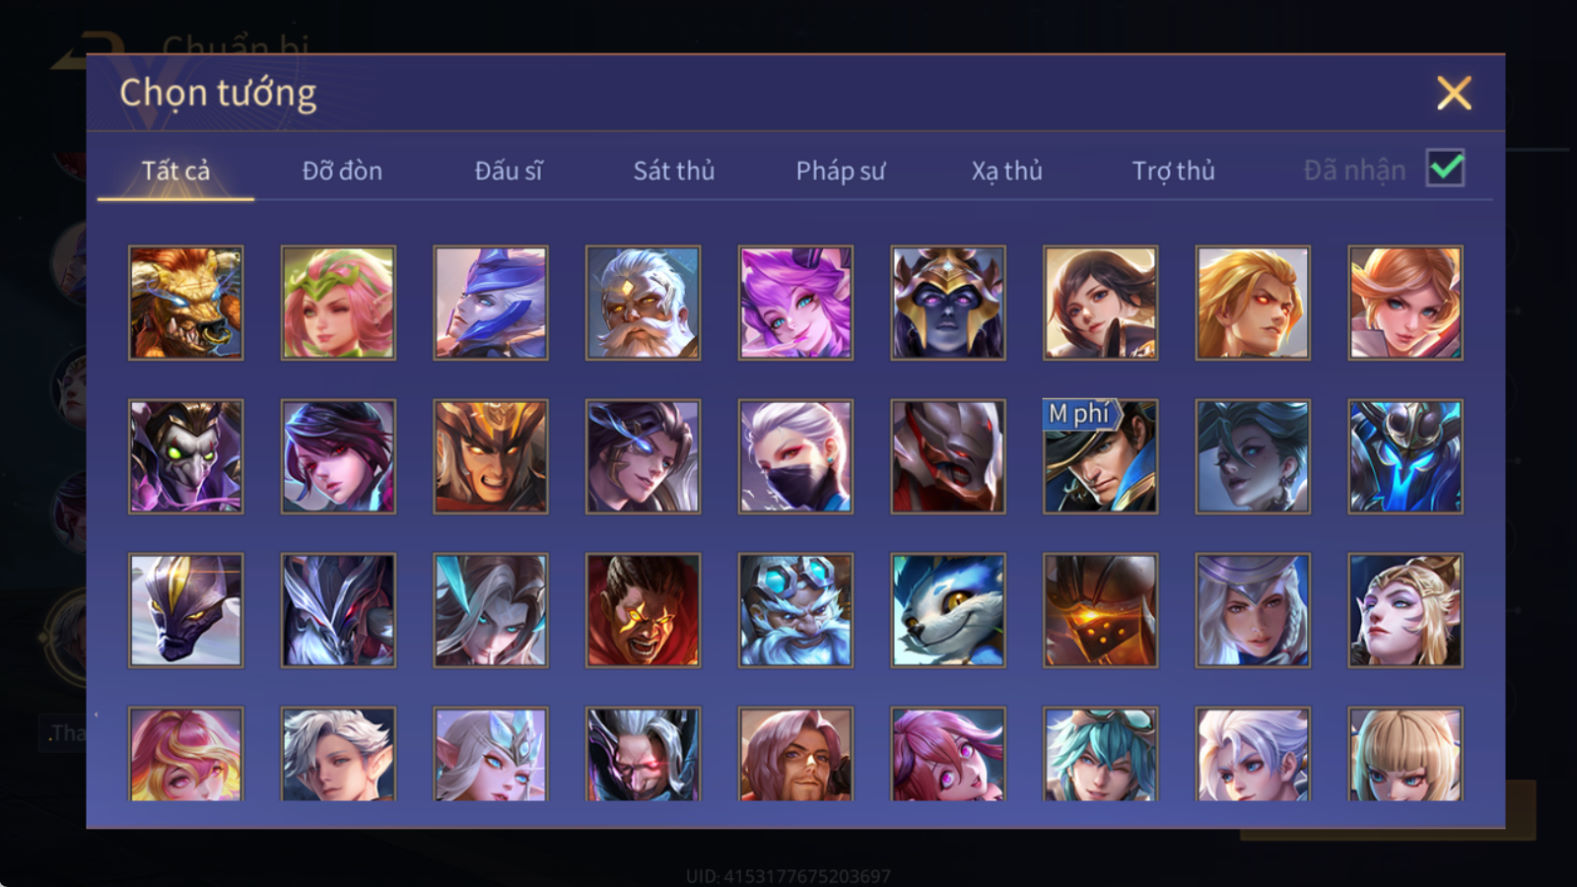Choose the white-haired masked ninja hero
1577x887 pixels.
(x=796, y=457)
